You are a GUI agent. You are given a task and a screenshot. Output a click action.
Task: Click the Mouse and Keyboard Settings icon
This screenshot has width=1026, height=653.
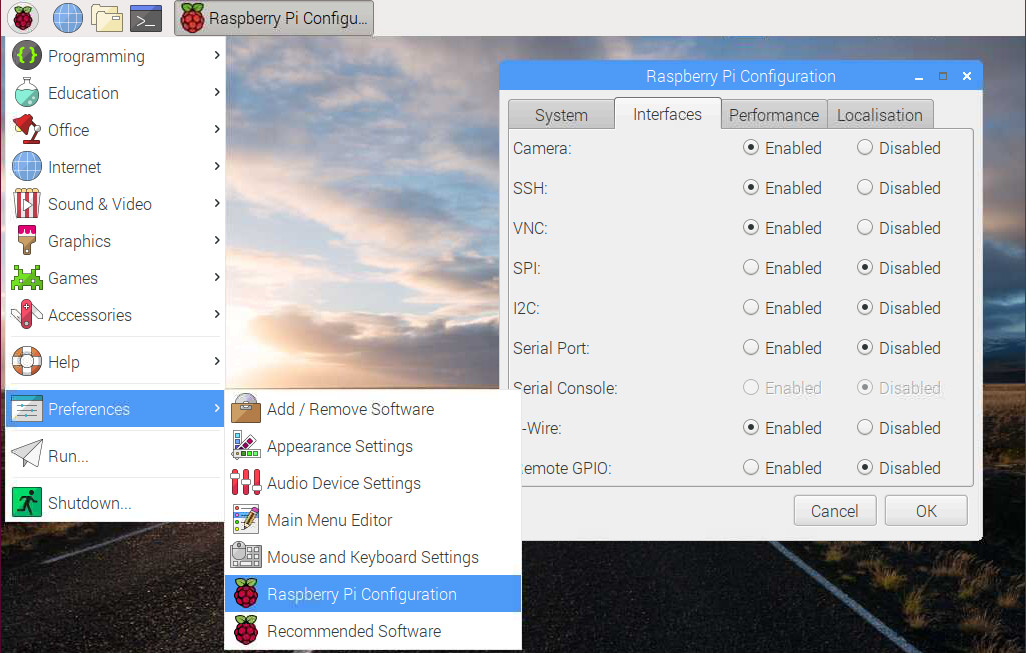click(246, 556)
